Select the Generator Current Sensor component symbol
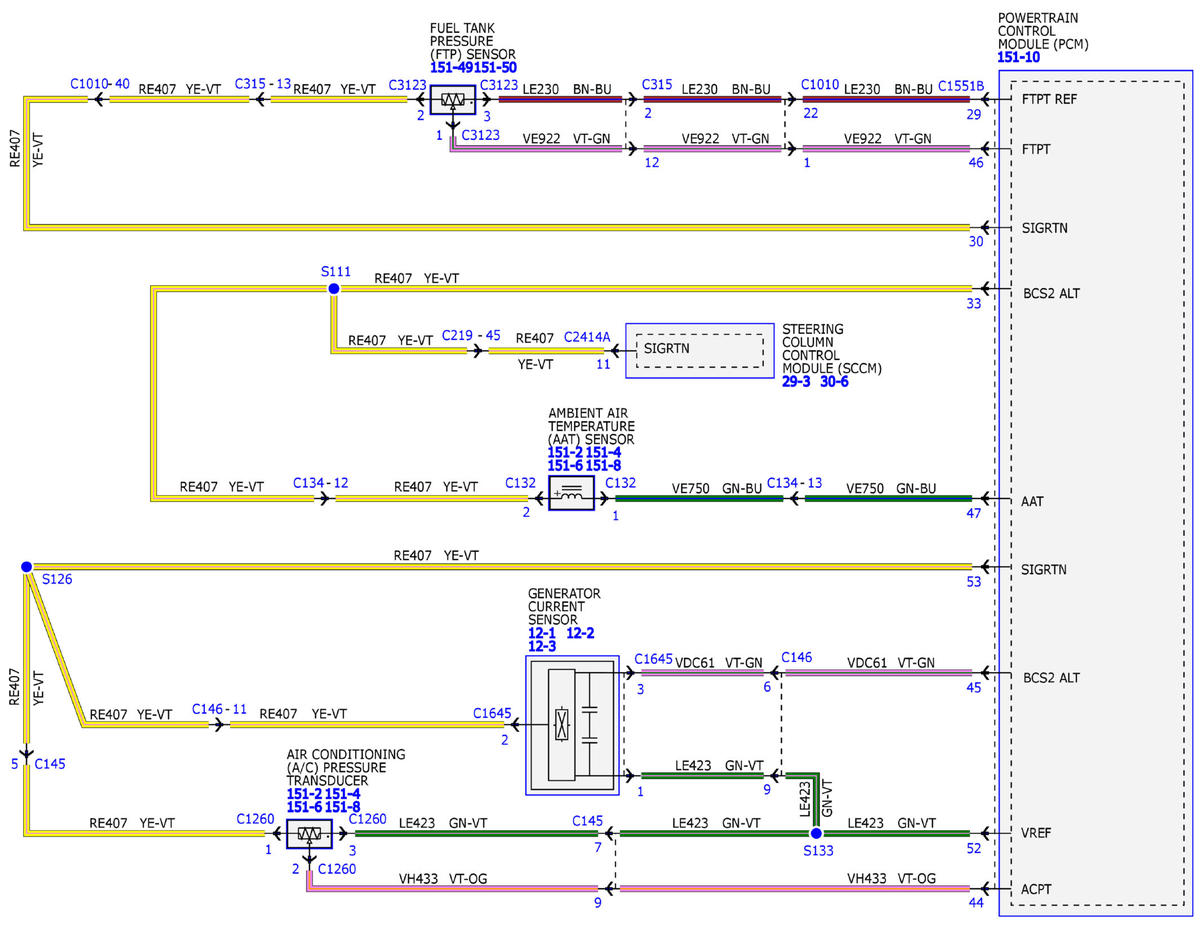The height and width of the screenshot is (927, 1200). tap(572, 725)
